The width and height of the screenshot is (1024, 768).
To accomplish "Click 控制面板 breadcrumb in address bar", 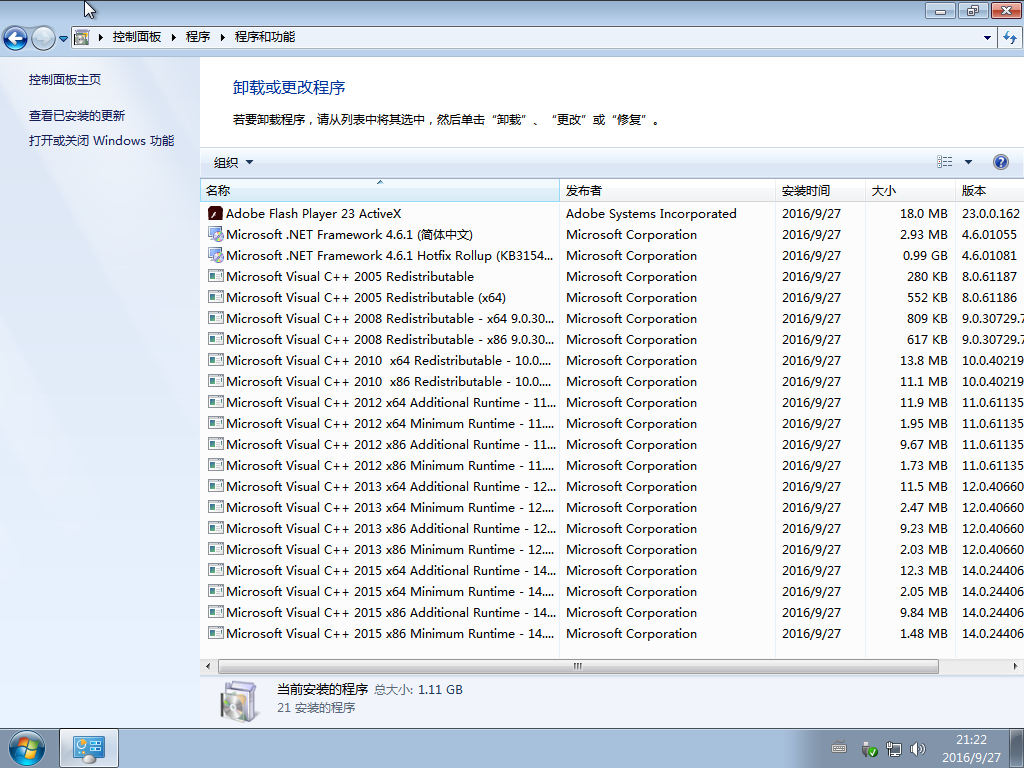I will pyautogui.click(x=136, y=37).
